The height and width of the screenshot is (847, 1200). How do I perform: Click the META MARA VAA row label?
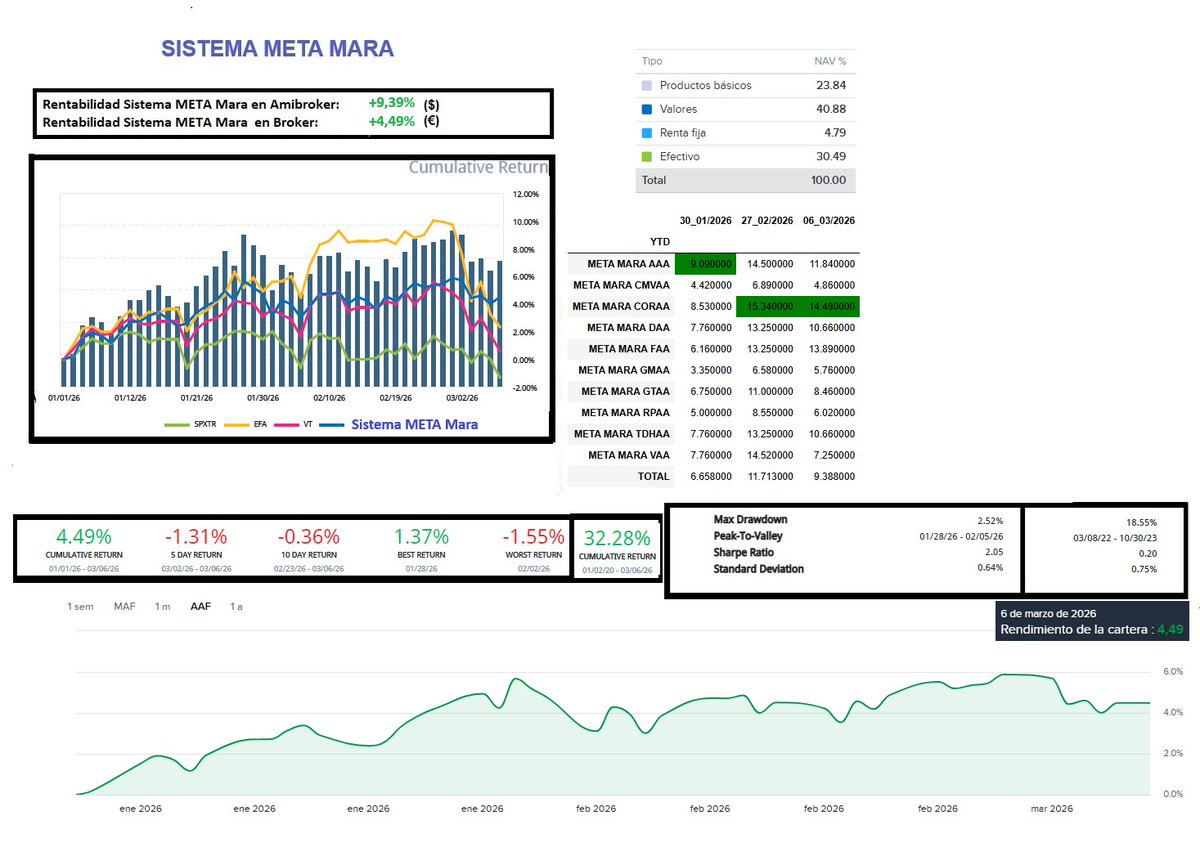(629, 455)
